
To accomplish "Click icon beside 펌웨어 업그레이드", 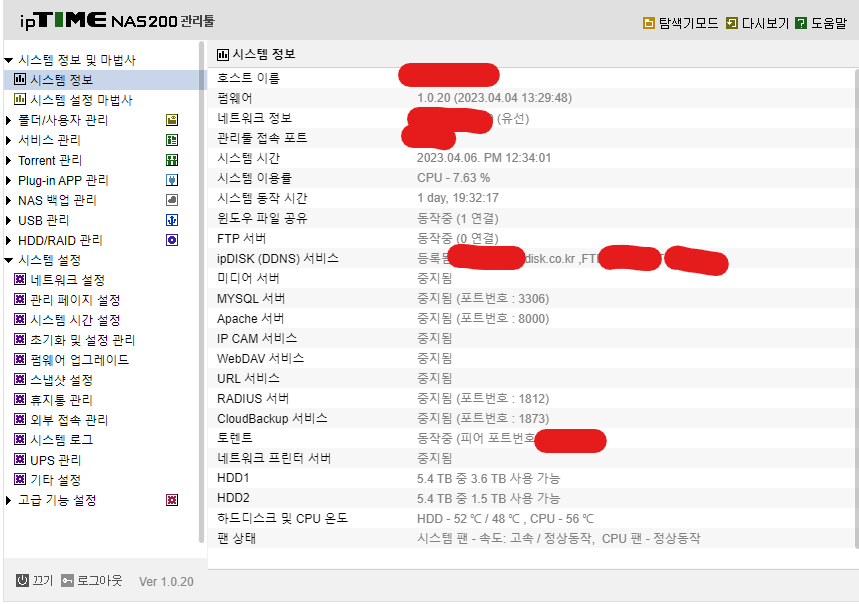I will (20, 359).
